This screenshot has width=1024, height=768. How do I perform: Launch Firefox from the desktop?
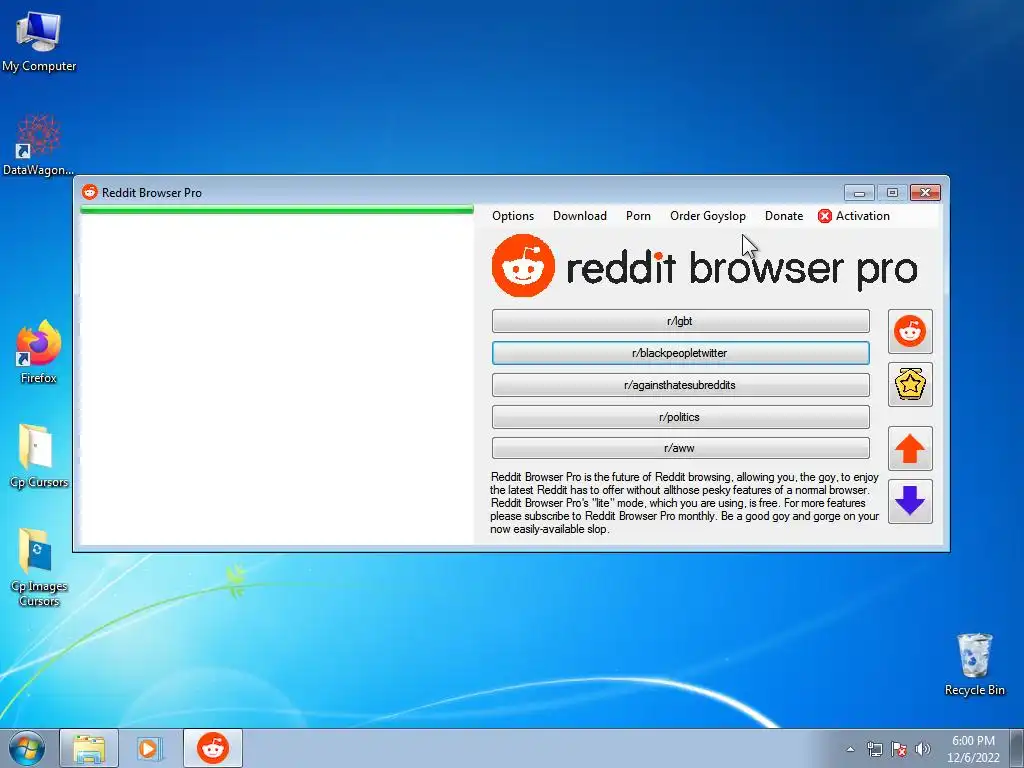[39, 351]
